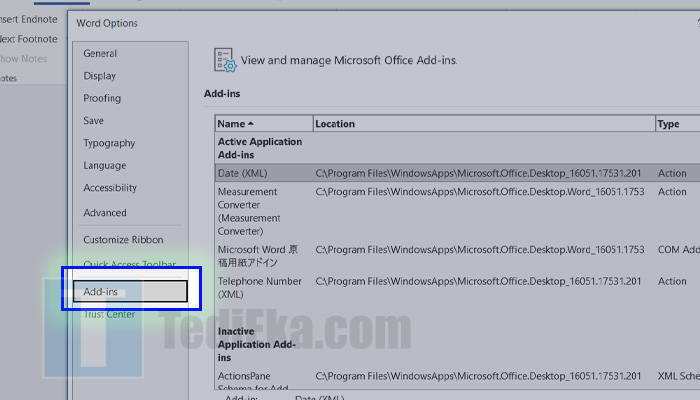Screen dimensions: 700x400
Task: Click the XML Schema type cell for ActionsPane
Action: pos(679,376)
